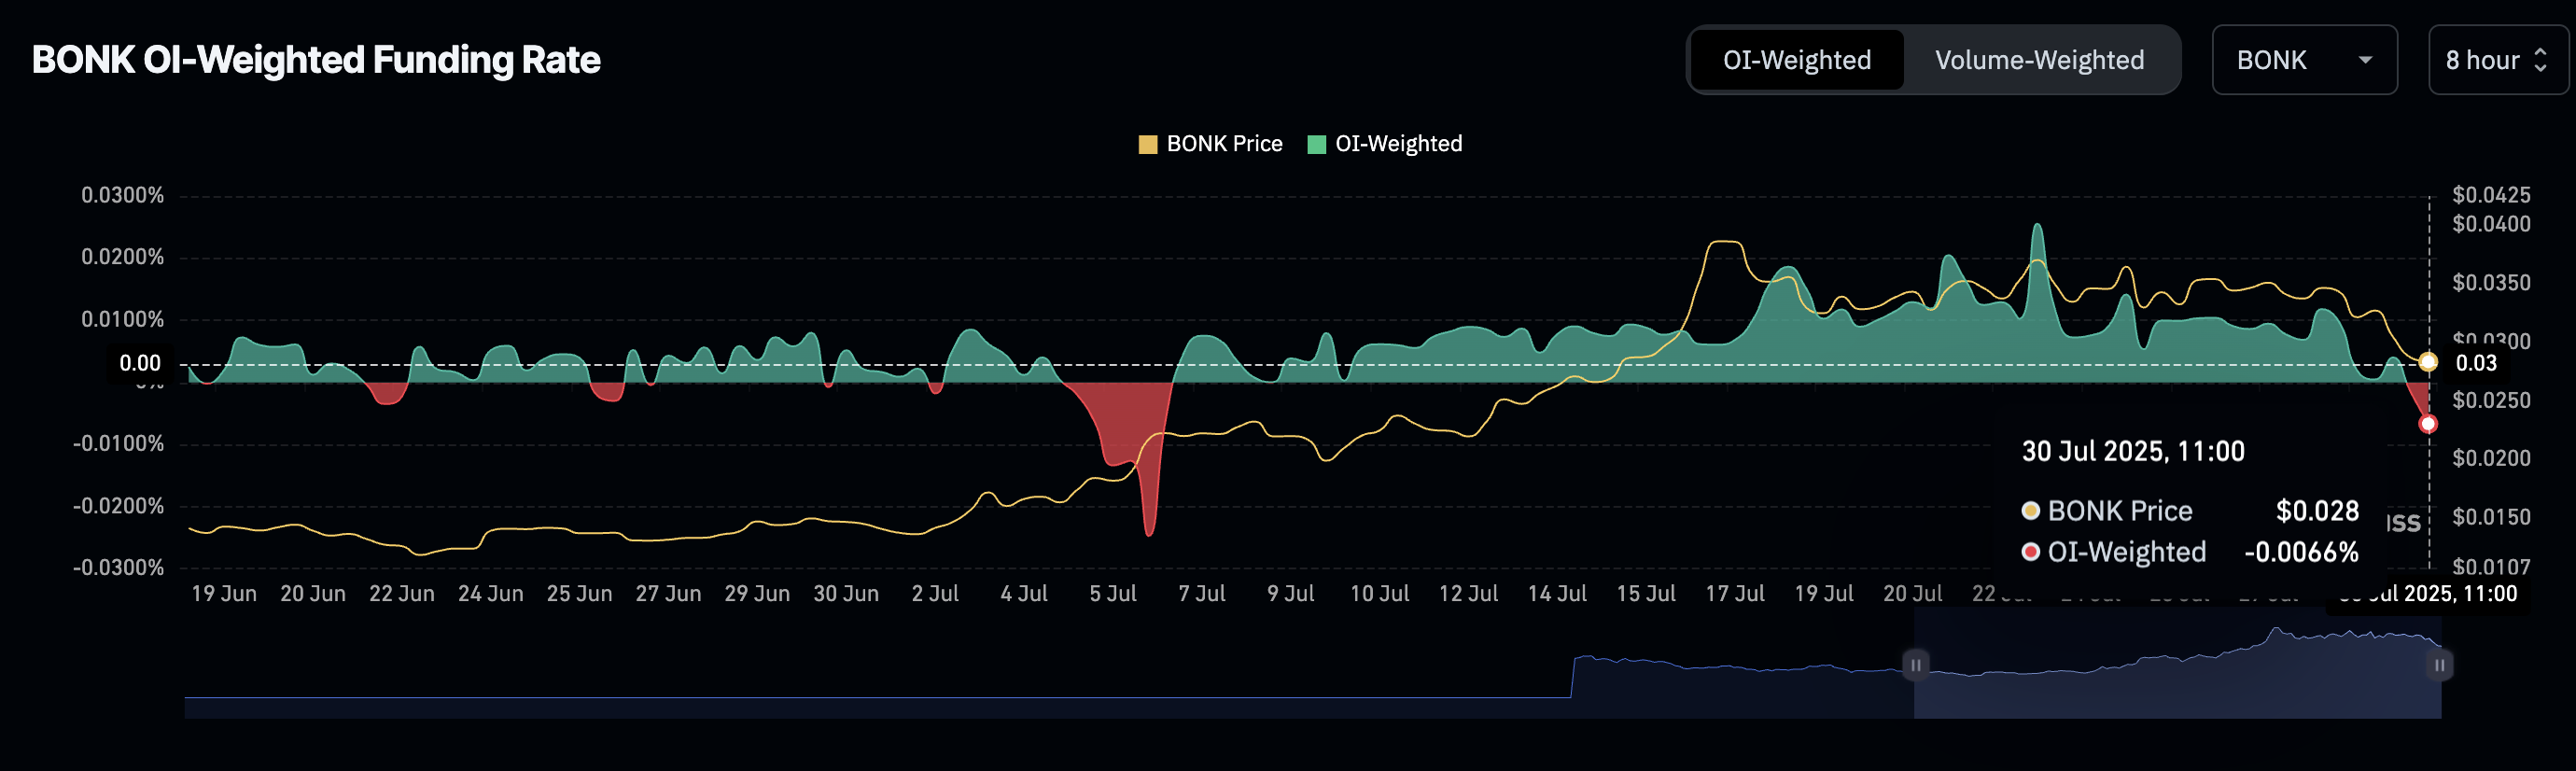Click the $0.028 price in tooltip
This screenshot has width=2576, height=771.
click(2317, 511)
